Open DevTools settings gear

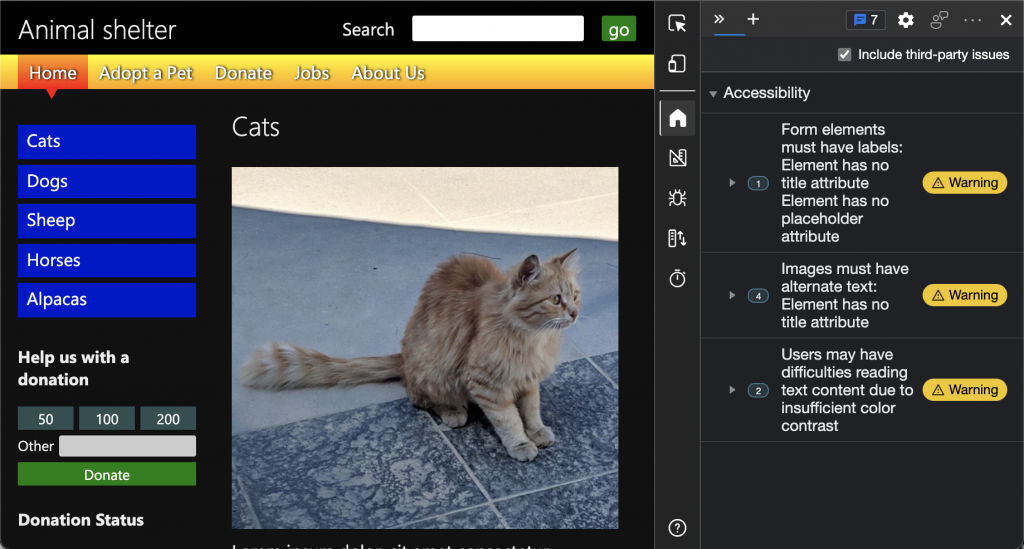point(905,20)
